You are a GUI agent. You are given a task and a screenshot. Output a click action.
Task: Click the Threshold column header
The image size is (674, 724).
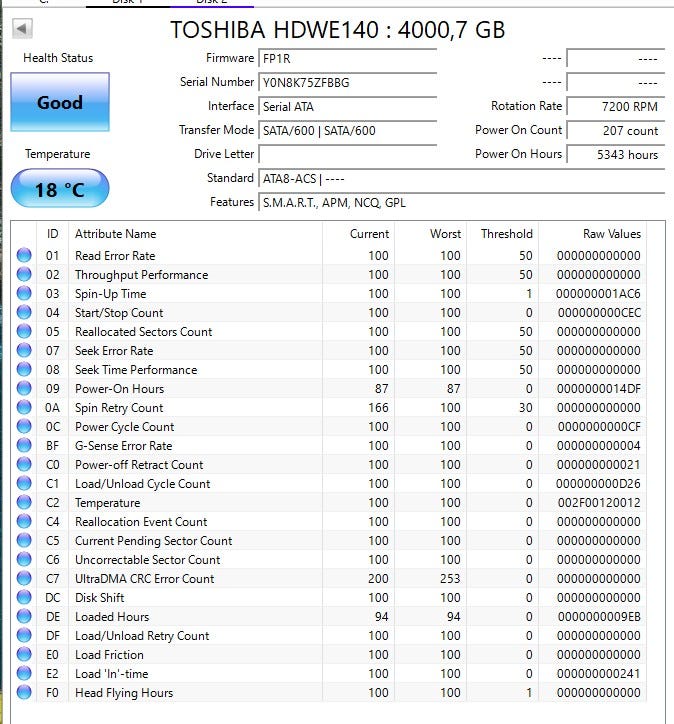pyautogui.click(x=503, y=234)
